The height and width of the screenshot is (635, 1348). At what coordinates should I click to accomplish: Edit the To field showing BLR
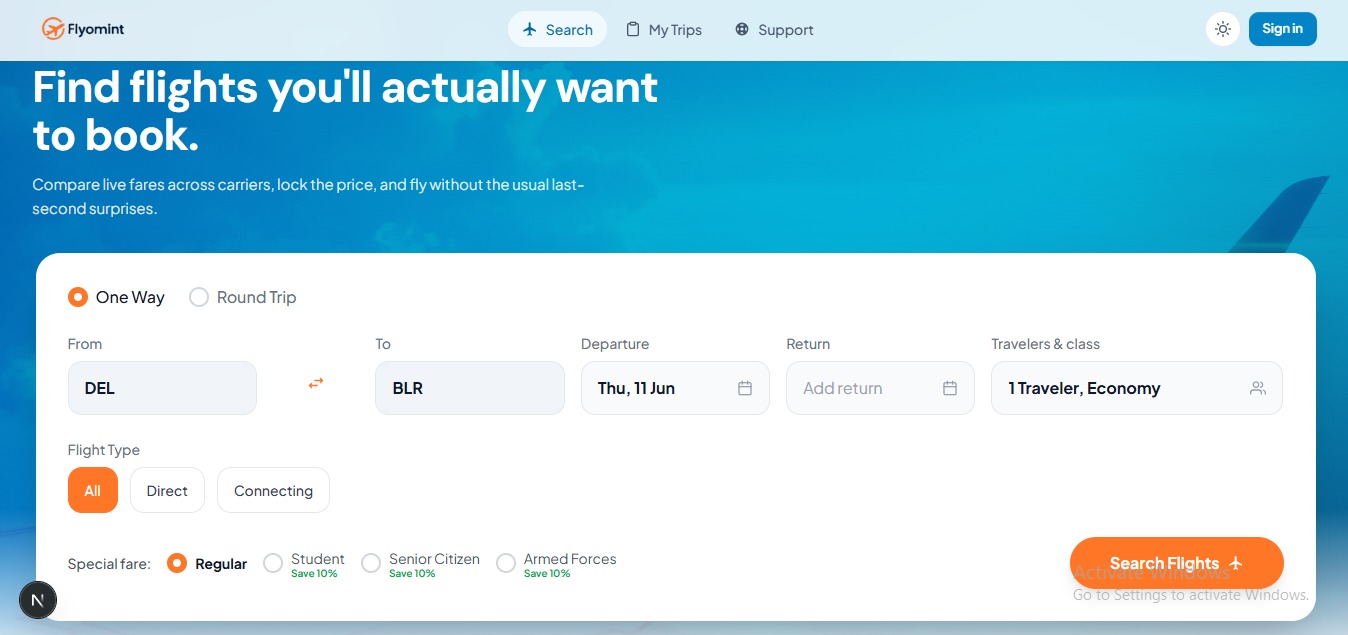point(470,388)
